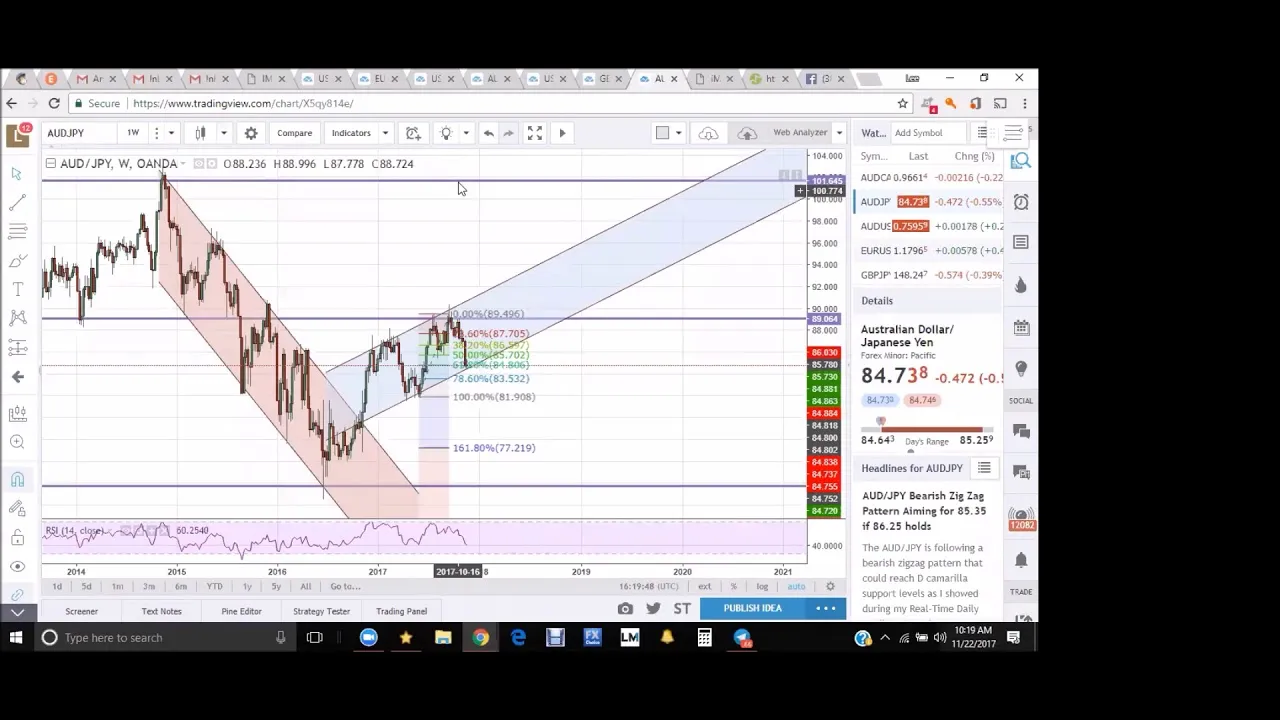Open AUD/JPY Bearish Zig Zag headline
The height and width of the screenshot is (720, 1280).
[x=924, y=511]
